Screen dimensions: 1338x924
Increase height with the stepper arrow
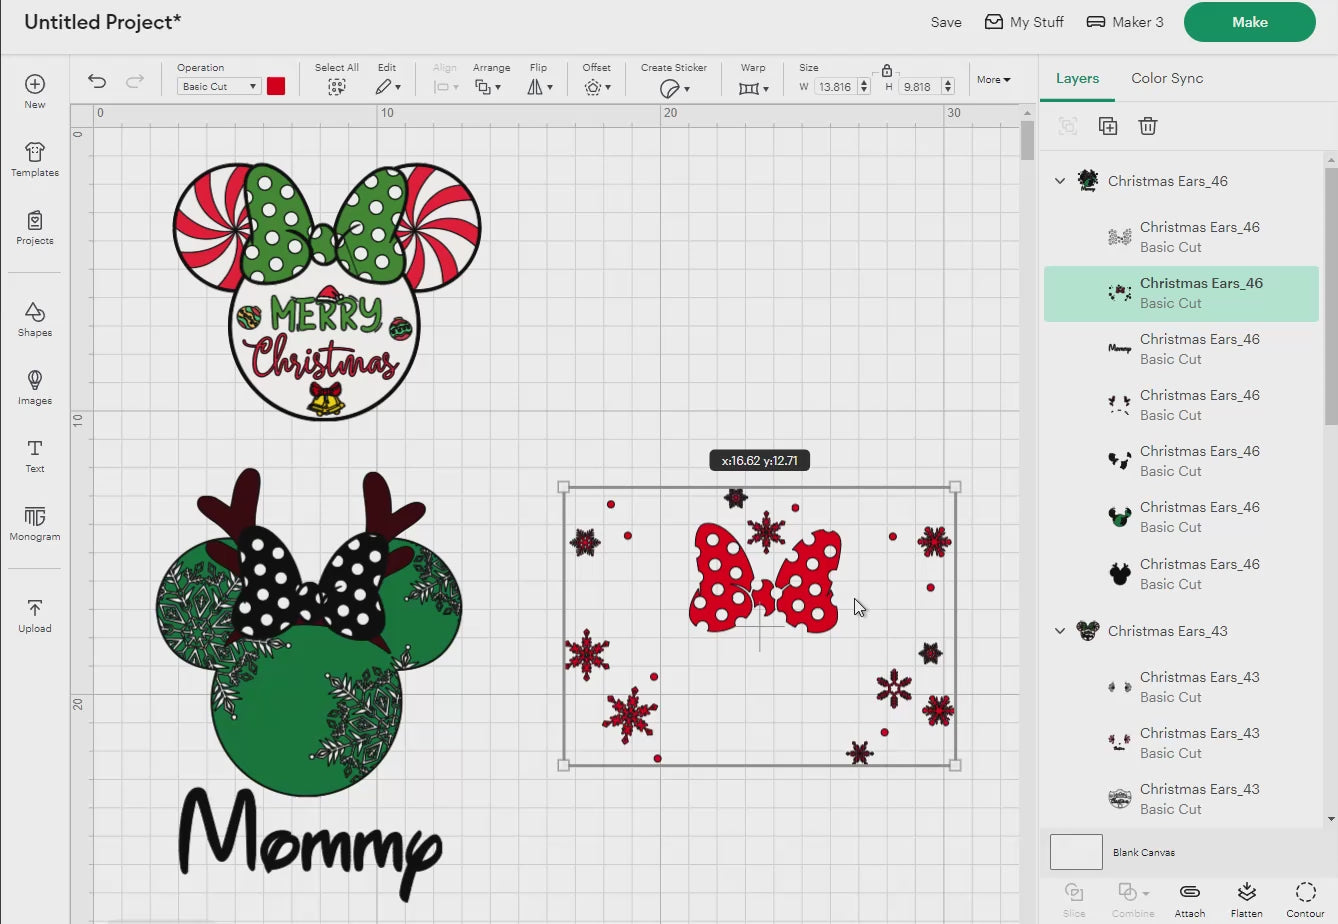click(x=948, y=83)
